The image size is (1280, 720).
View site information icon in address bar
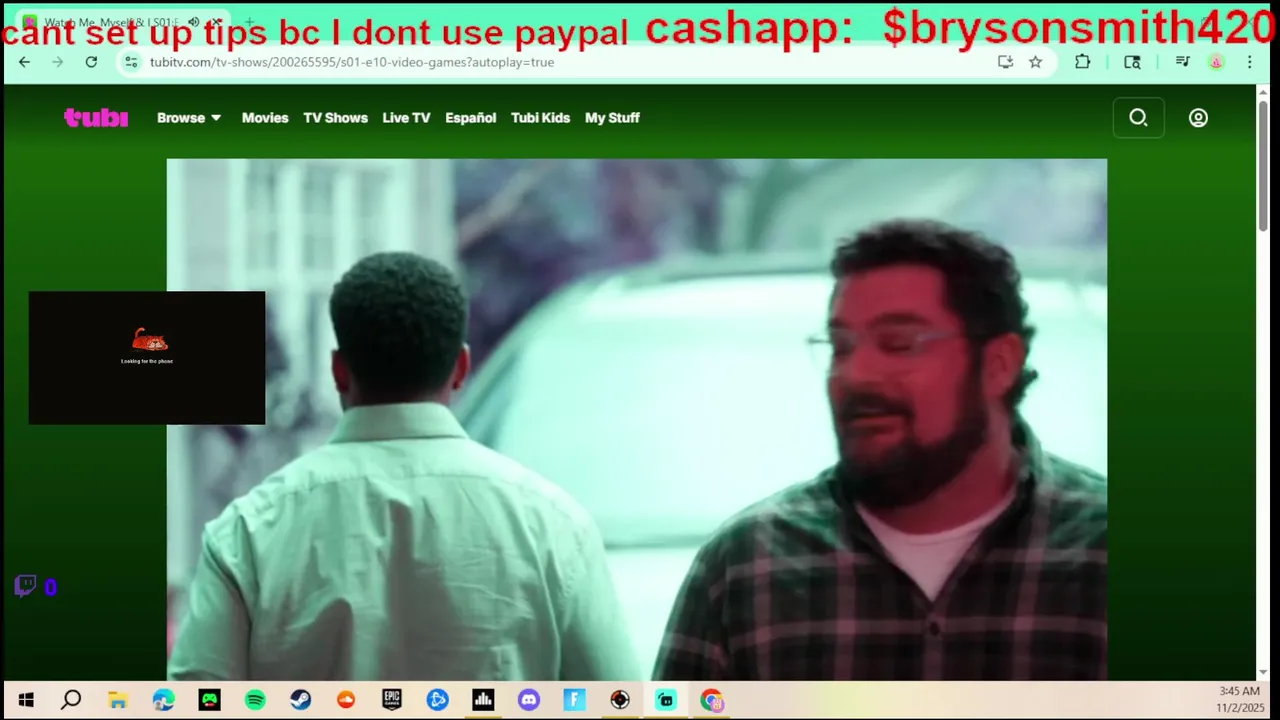(131, 62)
